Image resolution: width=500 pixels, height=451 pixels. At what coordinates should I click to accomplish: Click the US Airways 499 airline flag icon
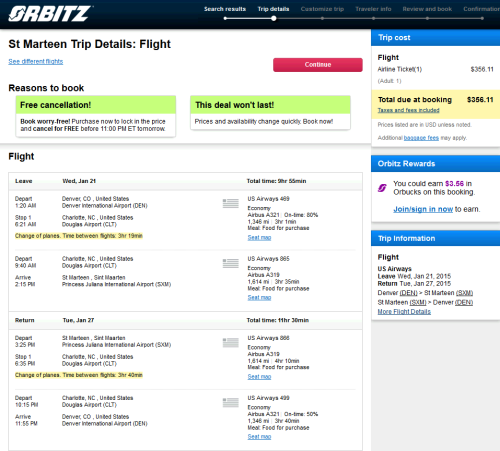231,402
